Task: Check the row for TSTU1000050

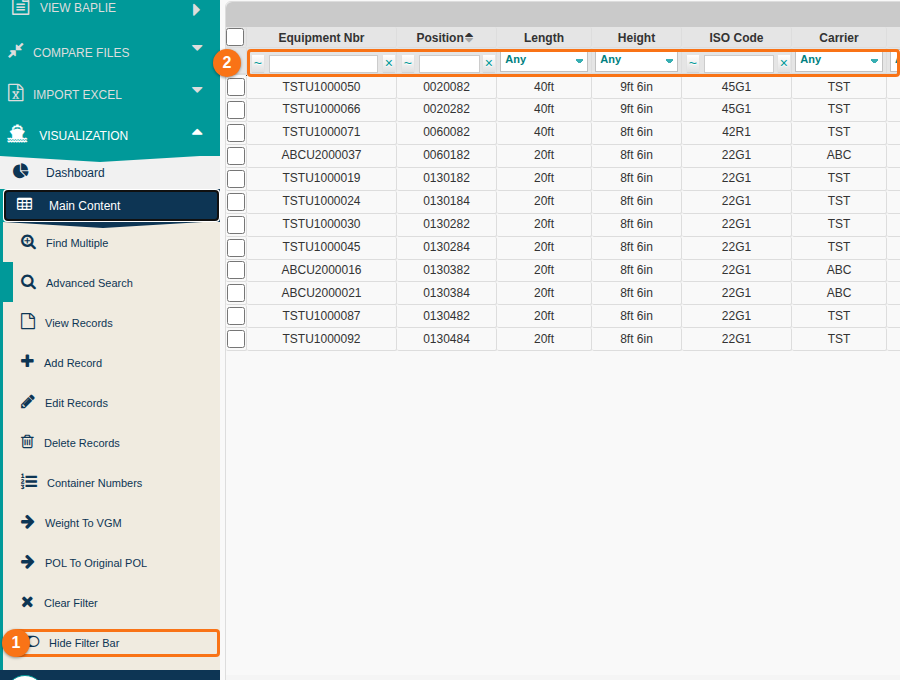Action: 236,87
